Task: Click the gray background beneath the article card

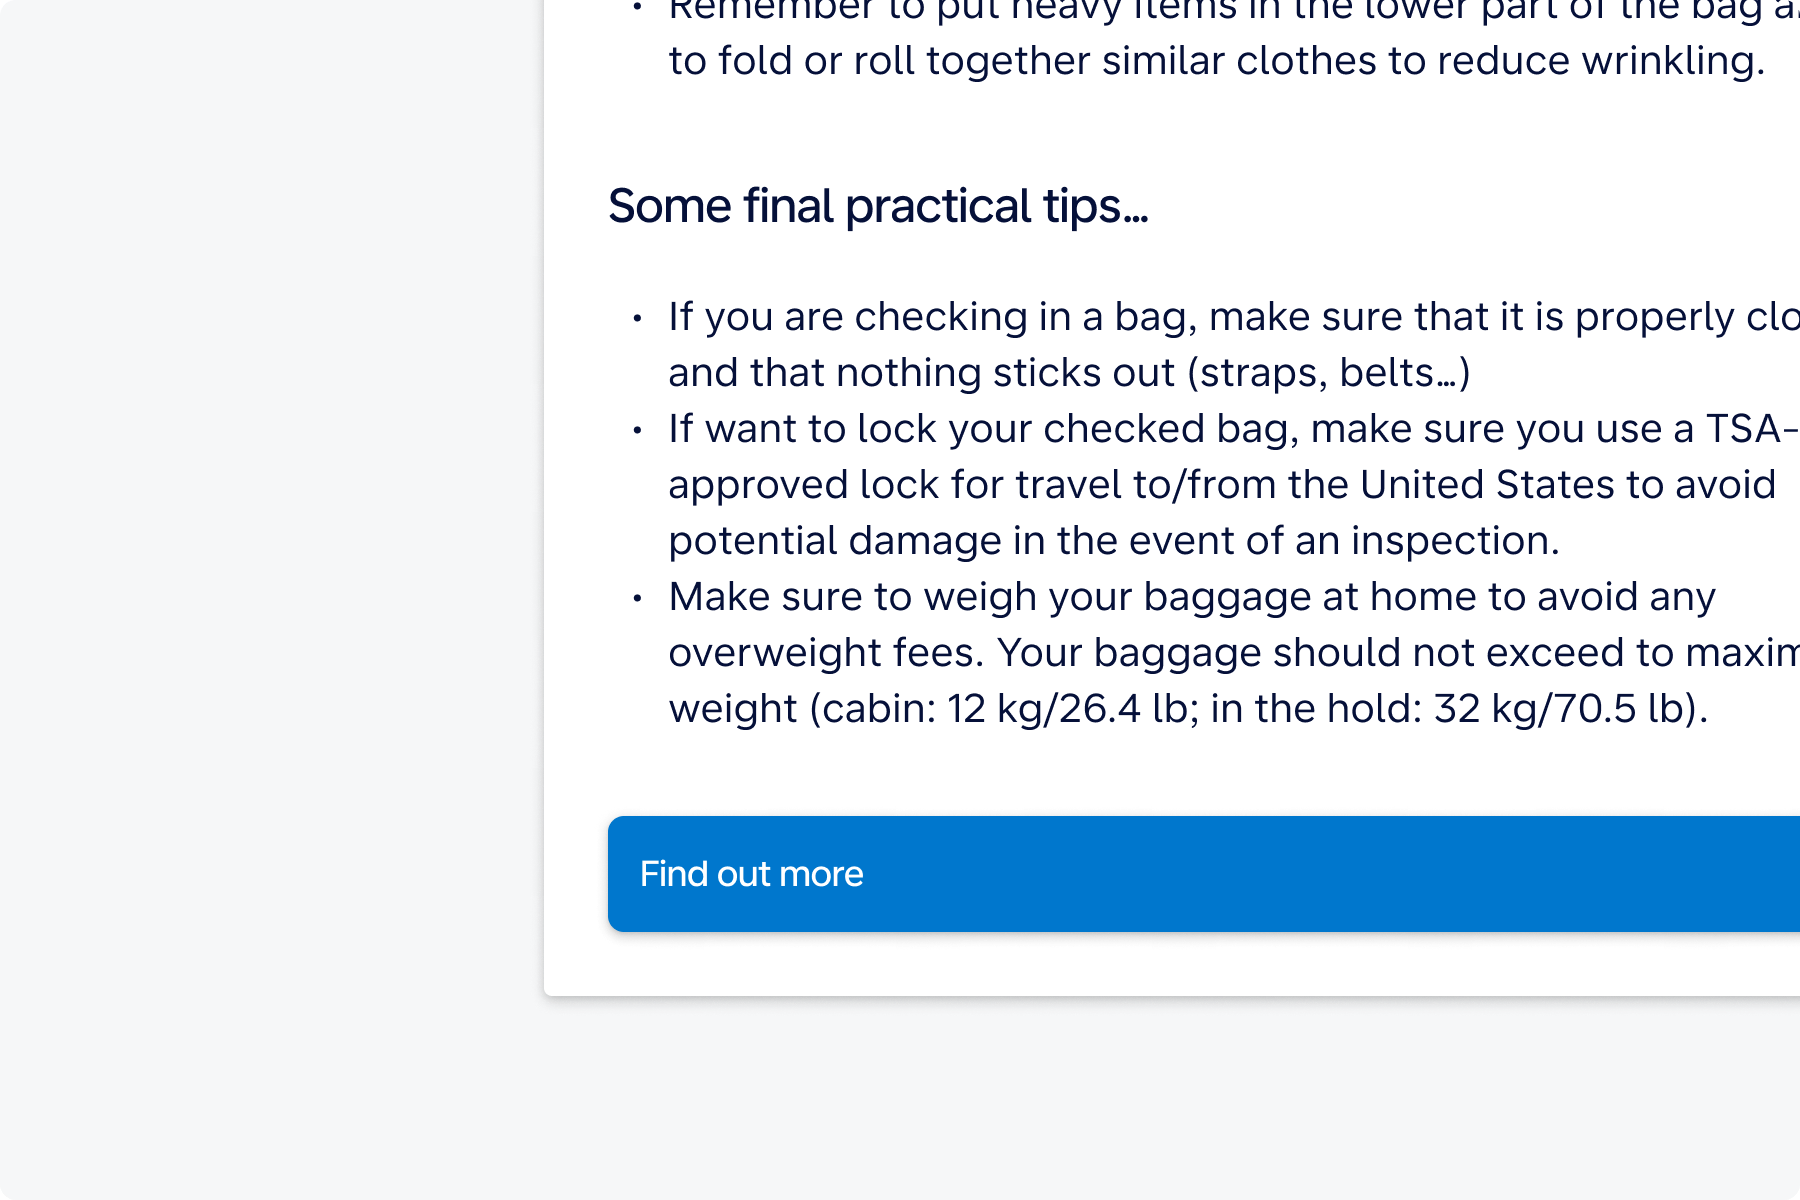Action: [1100, 1100]
